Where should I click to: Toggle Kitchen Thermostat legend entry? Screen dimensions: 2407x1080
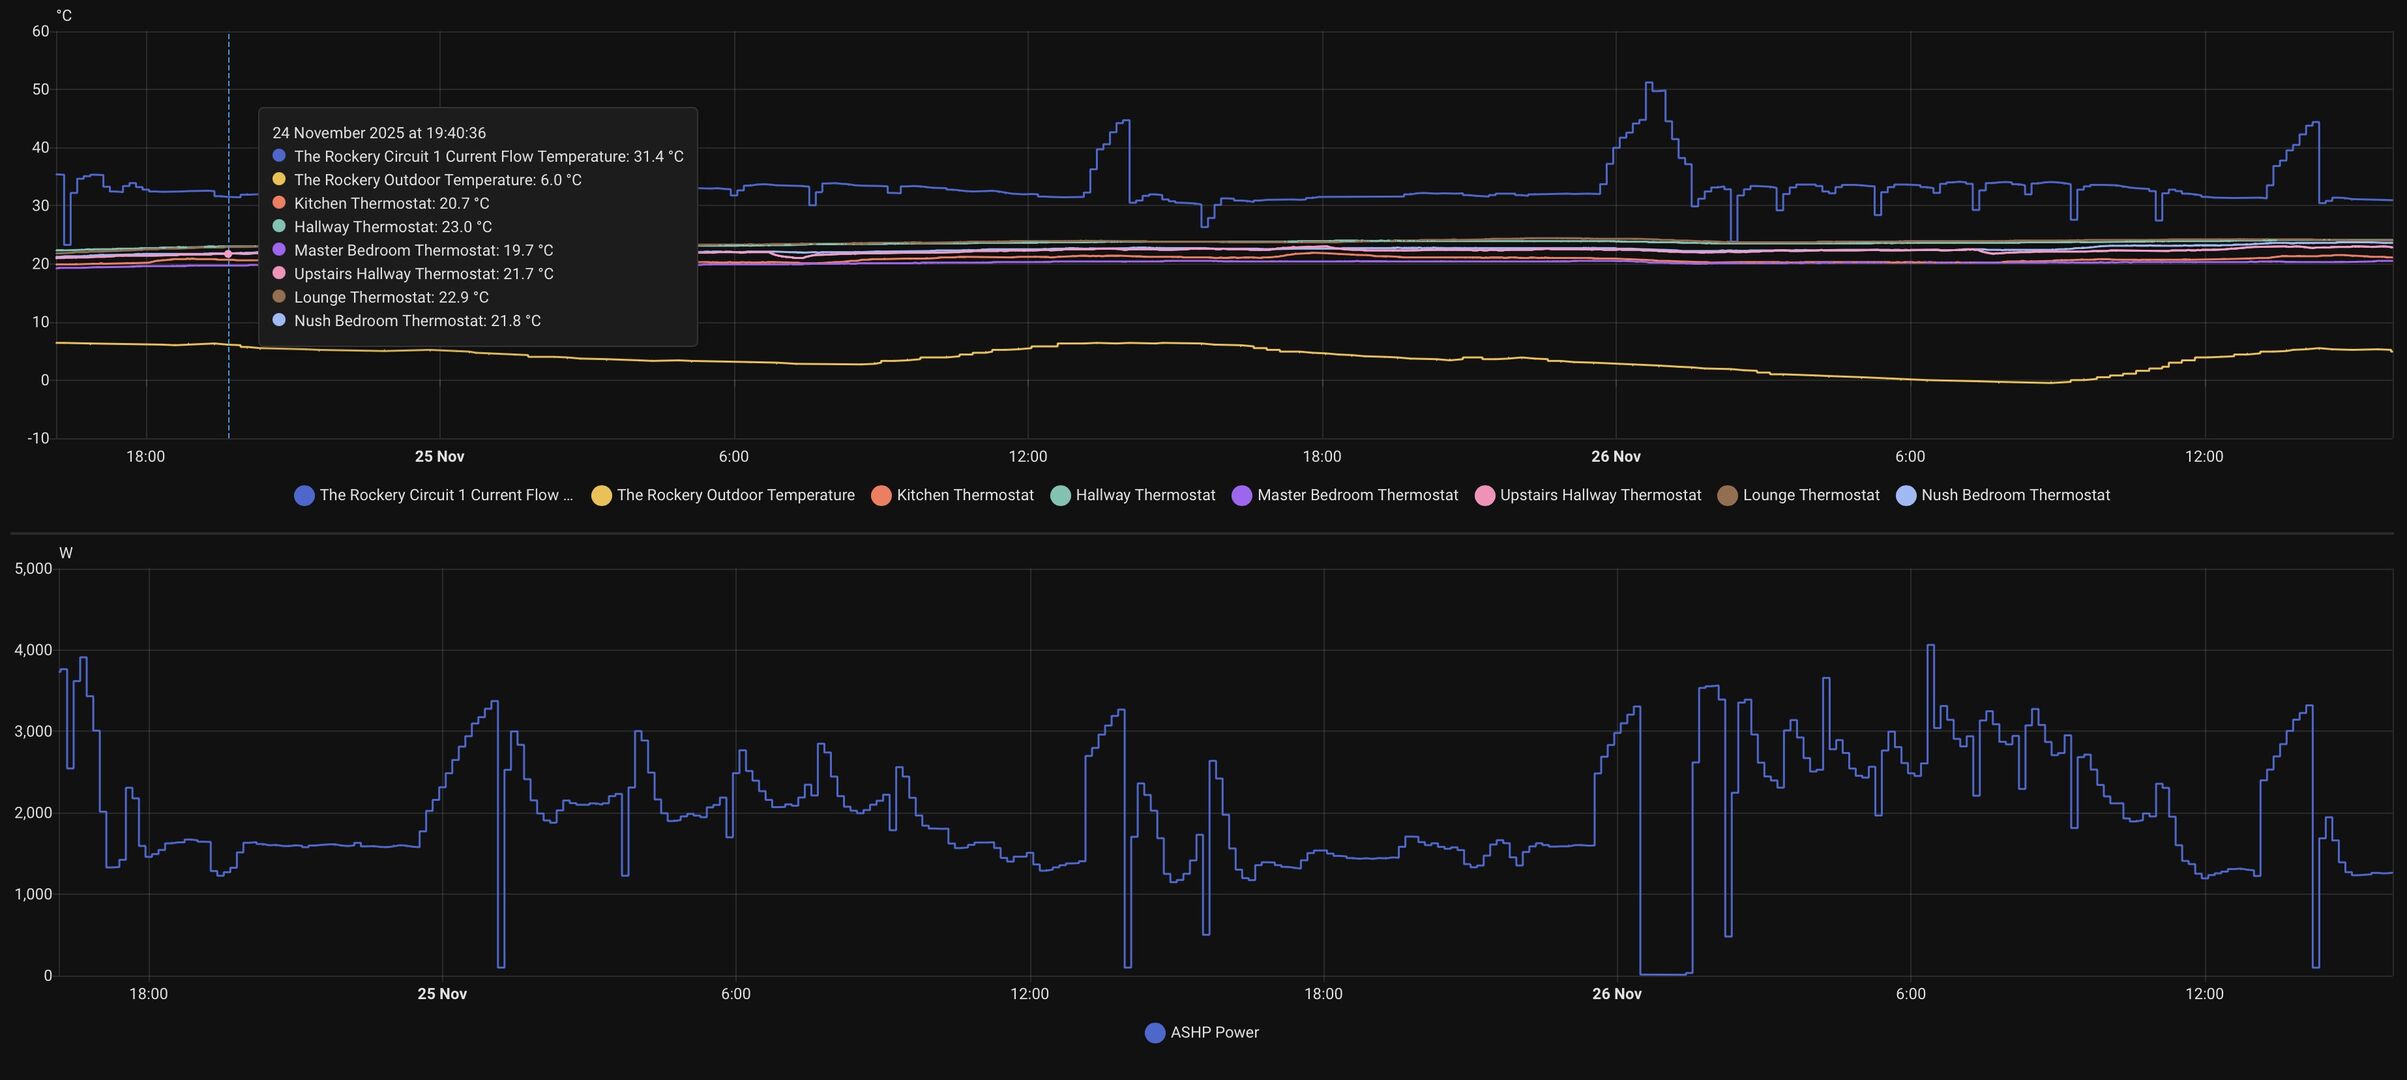point(881,496)
